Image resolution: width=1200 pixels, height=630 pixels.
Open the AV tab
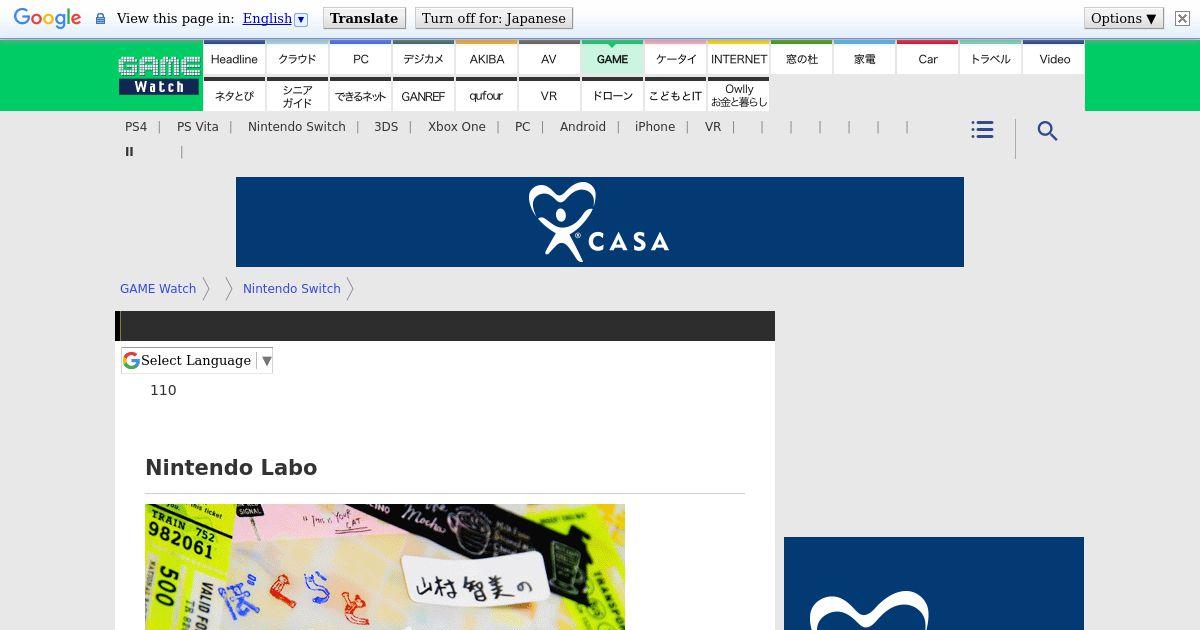tap(549, 59)
